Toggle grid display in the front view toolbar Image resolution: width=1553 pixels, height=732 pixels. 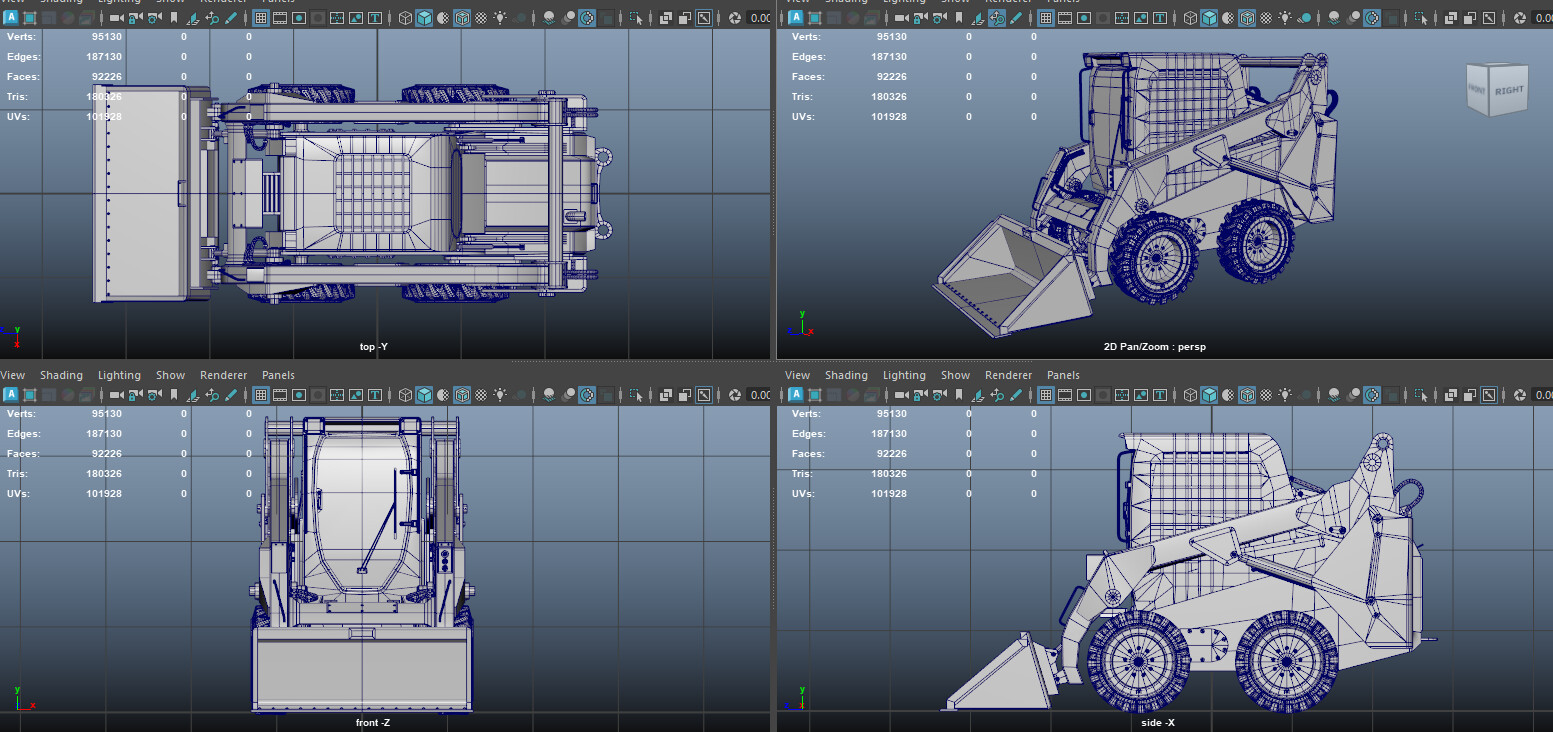(261, 395)
